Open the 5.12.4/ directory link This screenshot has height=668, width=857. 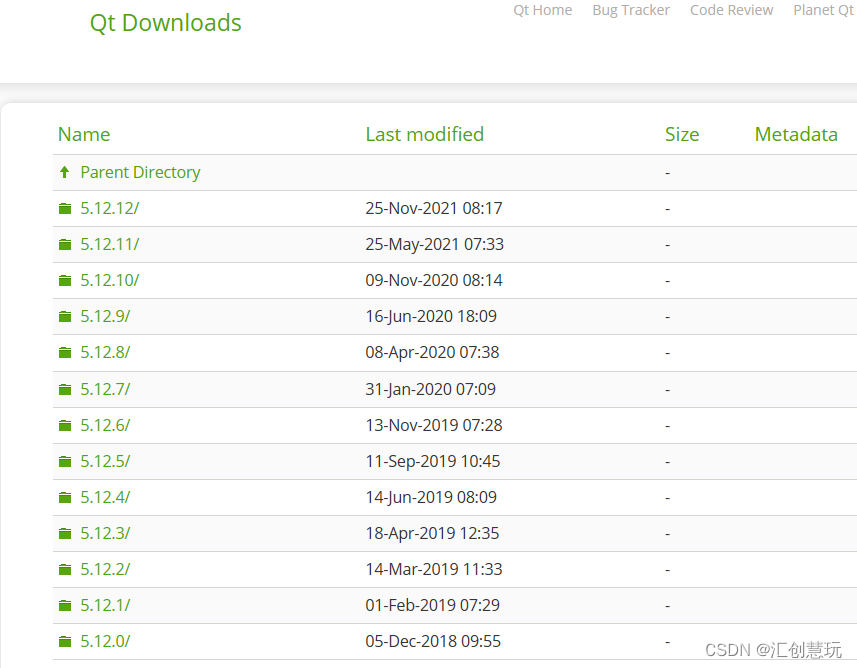[x=105, y=497]
